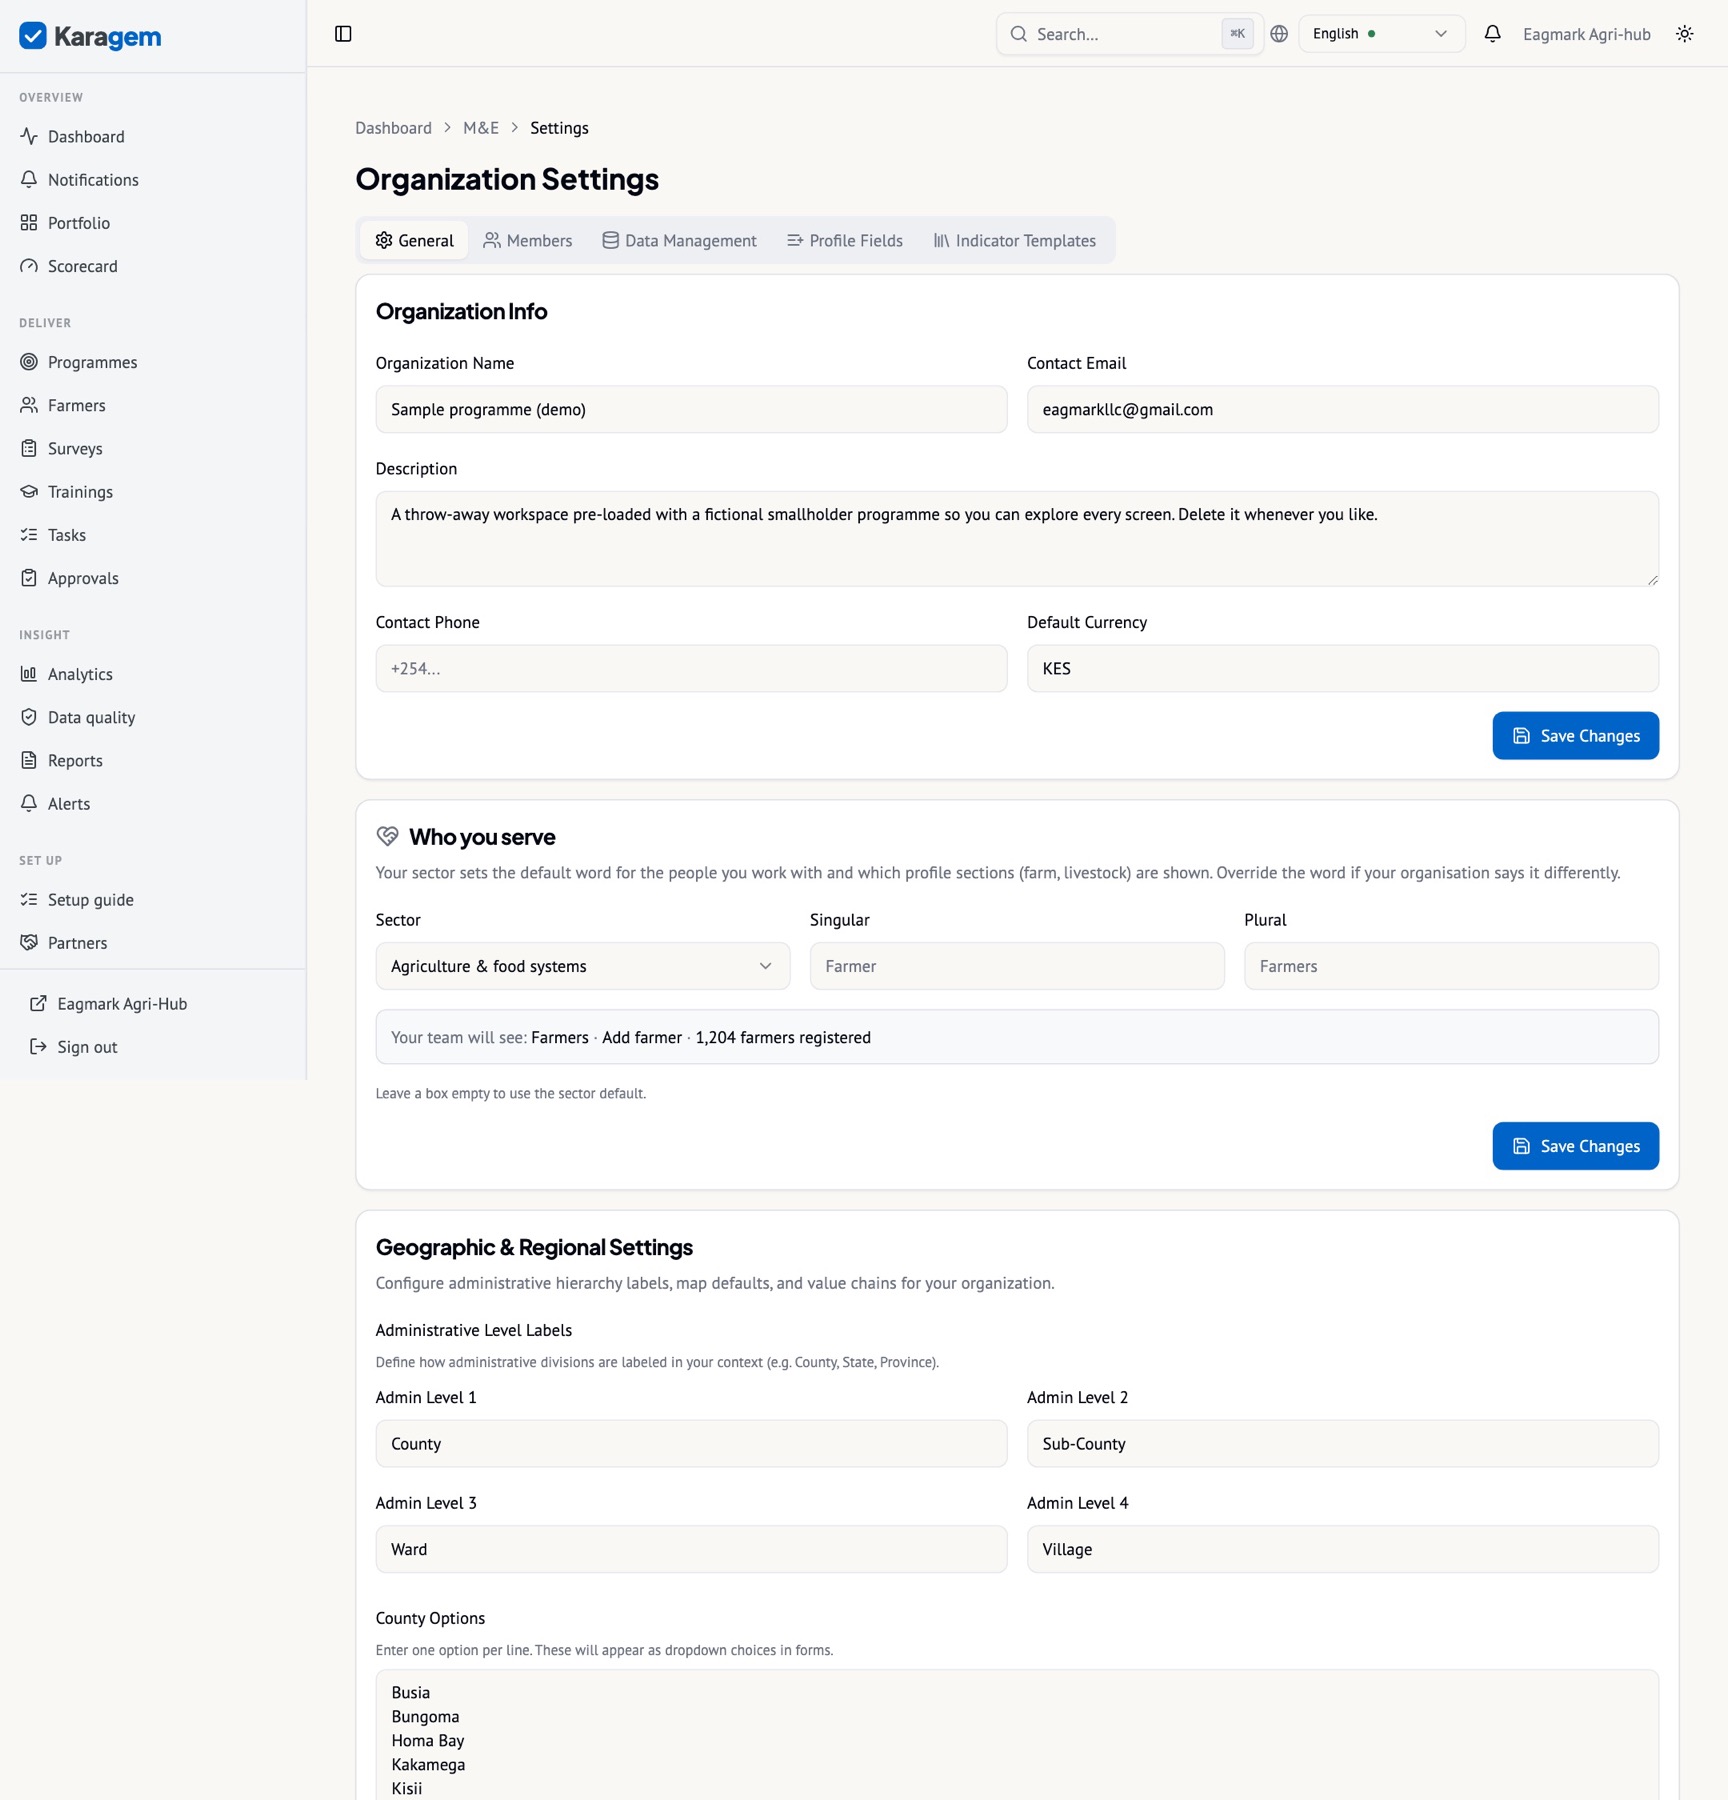Viewport: 1728px width, 1800px height.
Task: Click into the Description text area
Action: (x=1017, y=539)
